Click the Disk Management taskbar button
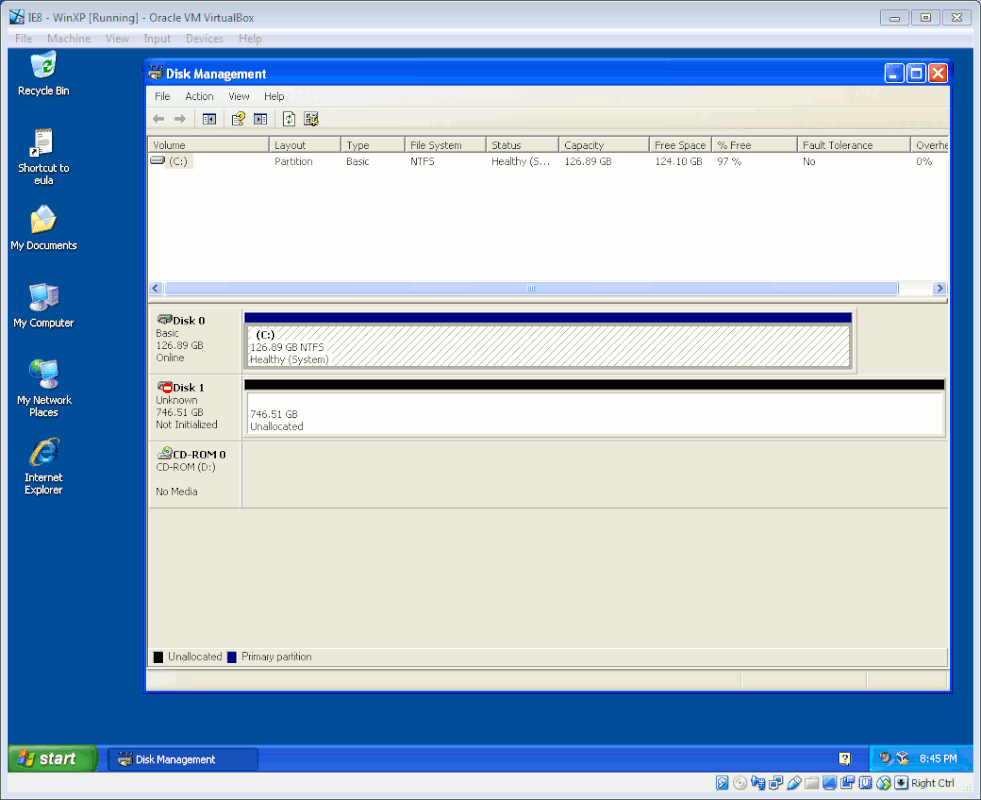Image resolution: width=981 pixels, height=800 pixels. (182, 759)
